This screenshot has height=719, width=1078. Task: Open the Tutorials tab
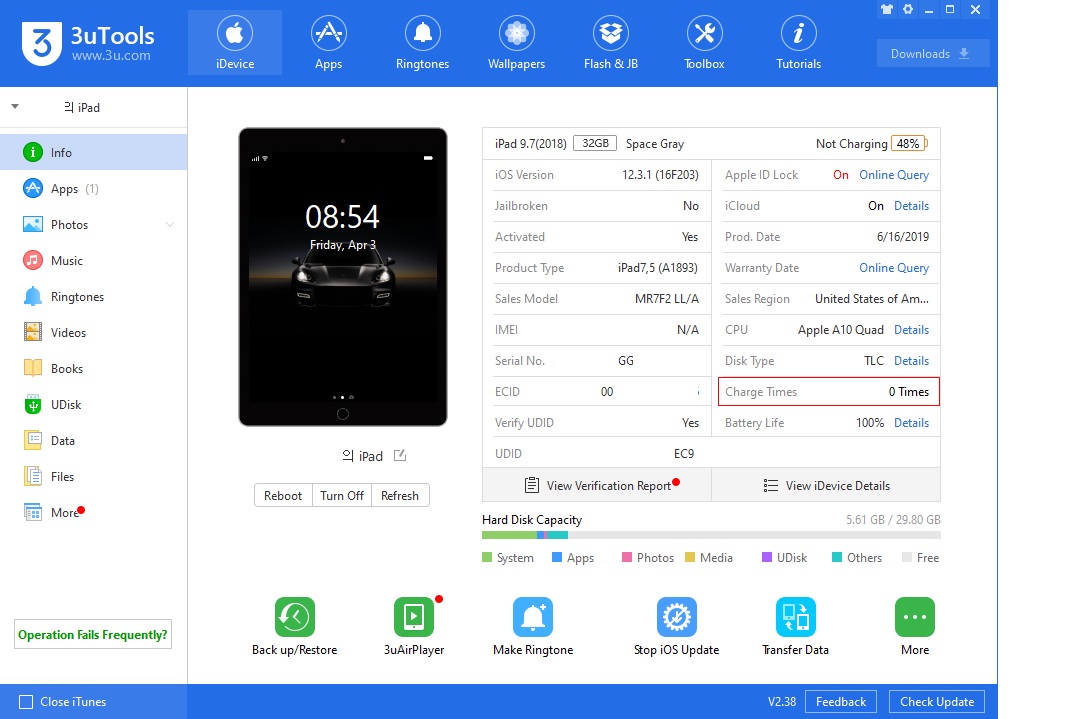(798, 43)
